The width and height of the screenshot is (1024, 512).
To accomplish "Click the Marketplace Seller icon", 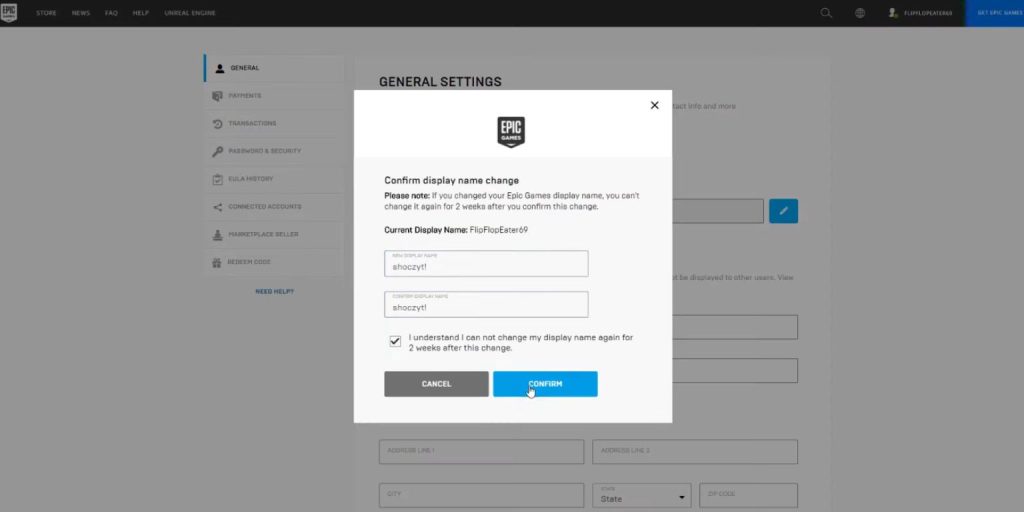I will [x=217, y=234].
